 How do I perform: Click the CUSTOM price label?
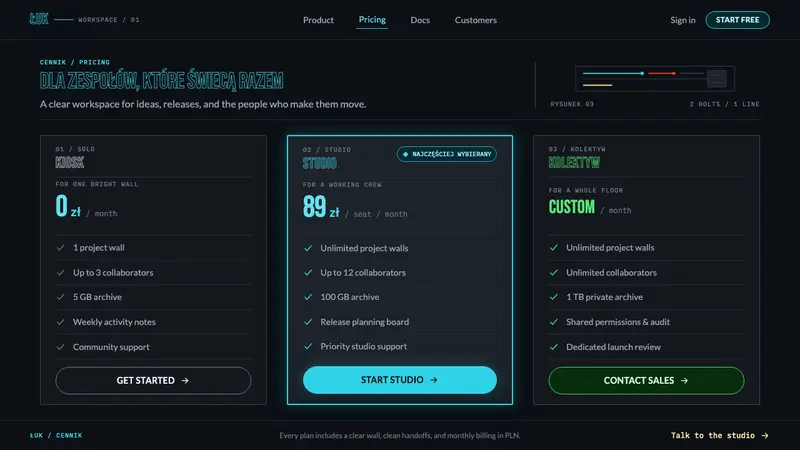coord(571,207)
